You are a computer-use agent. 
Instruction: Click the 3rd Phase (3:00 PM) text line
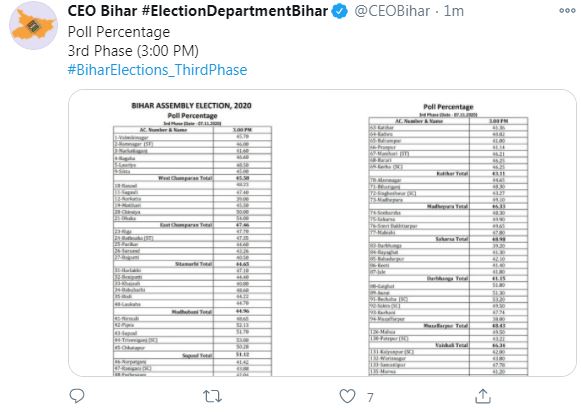[133, 51]
